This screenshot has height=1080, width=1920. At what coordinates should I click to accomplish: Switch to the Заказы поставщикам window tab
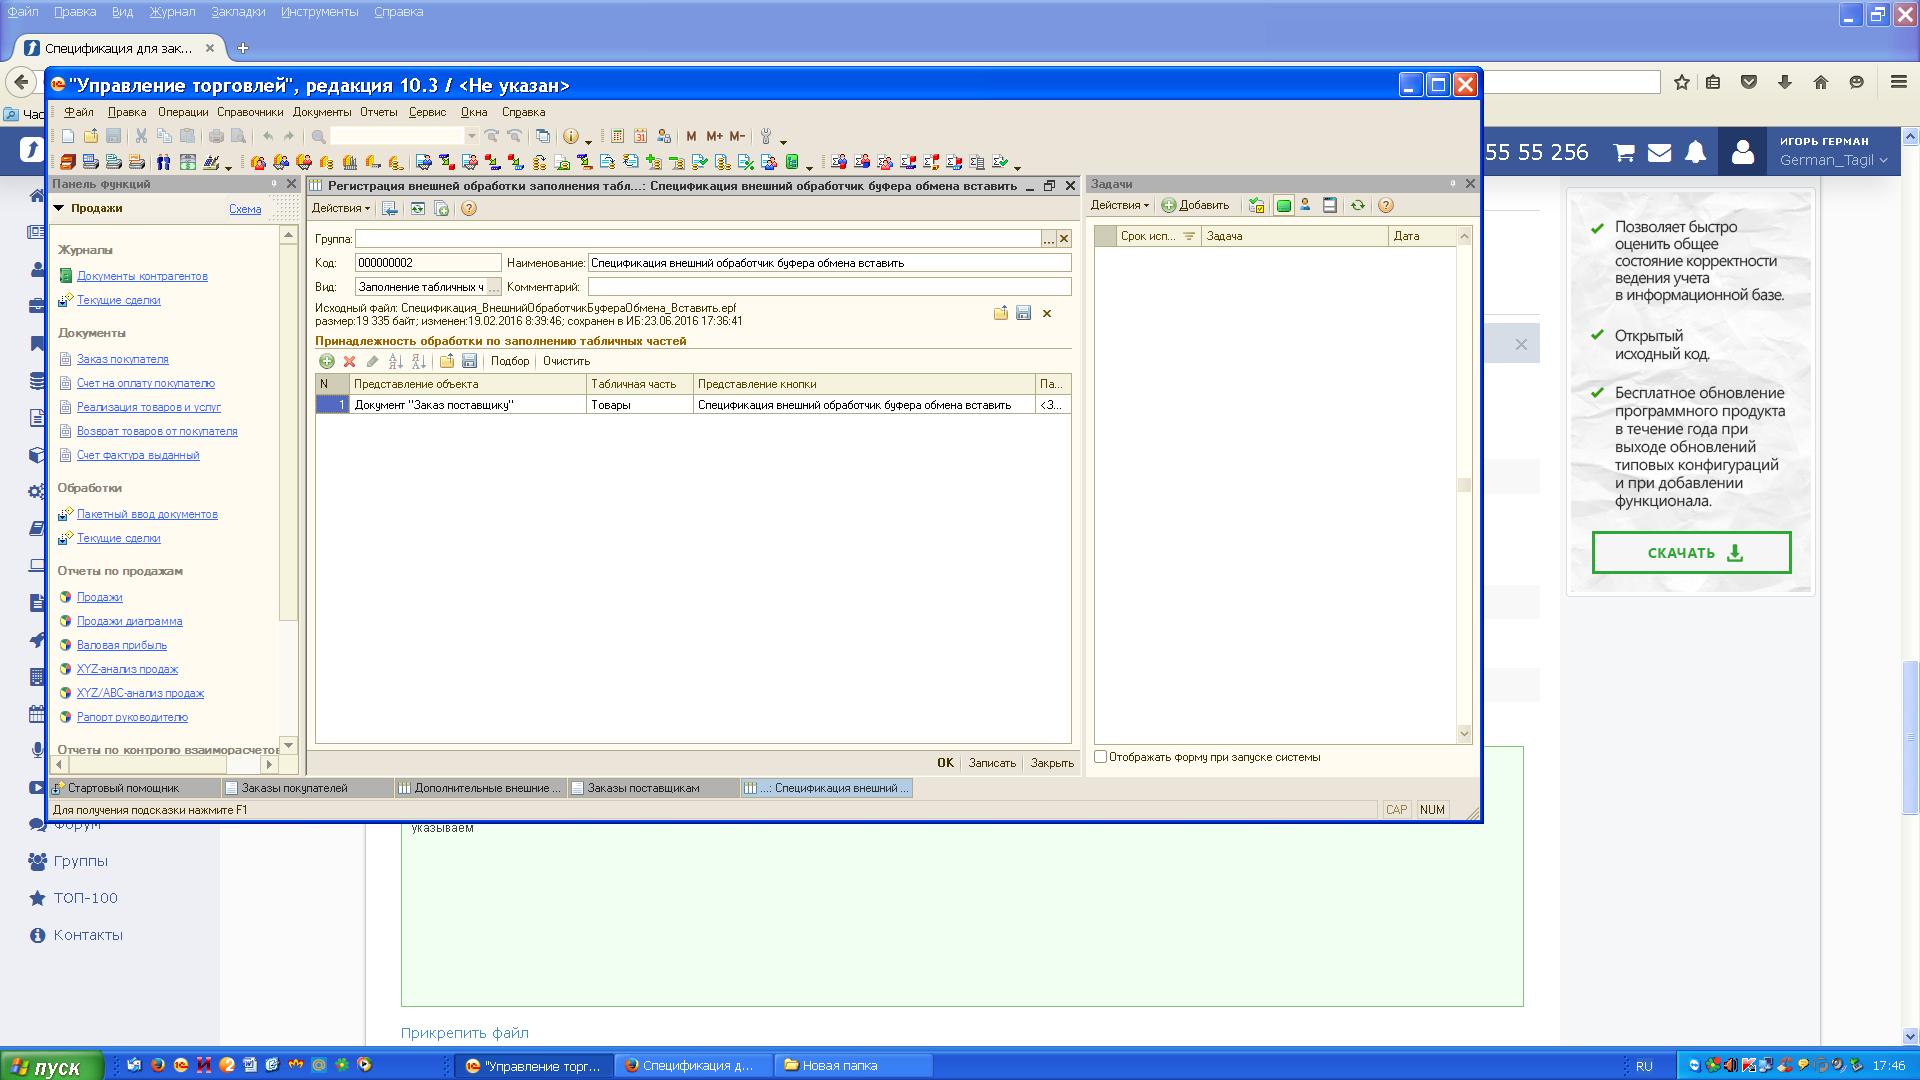pos(653,788)
